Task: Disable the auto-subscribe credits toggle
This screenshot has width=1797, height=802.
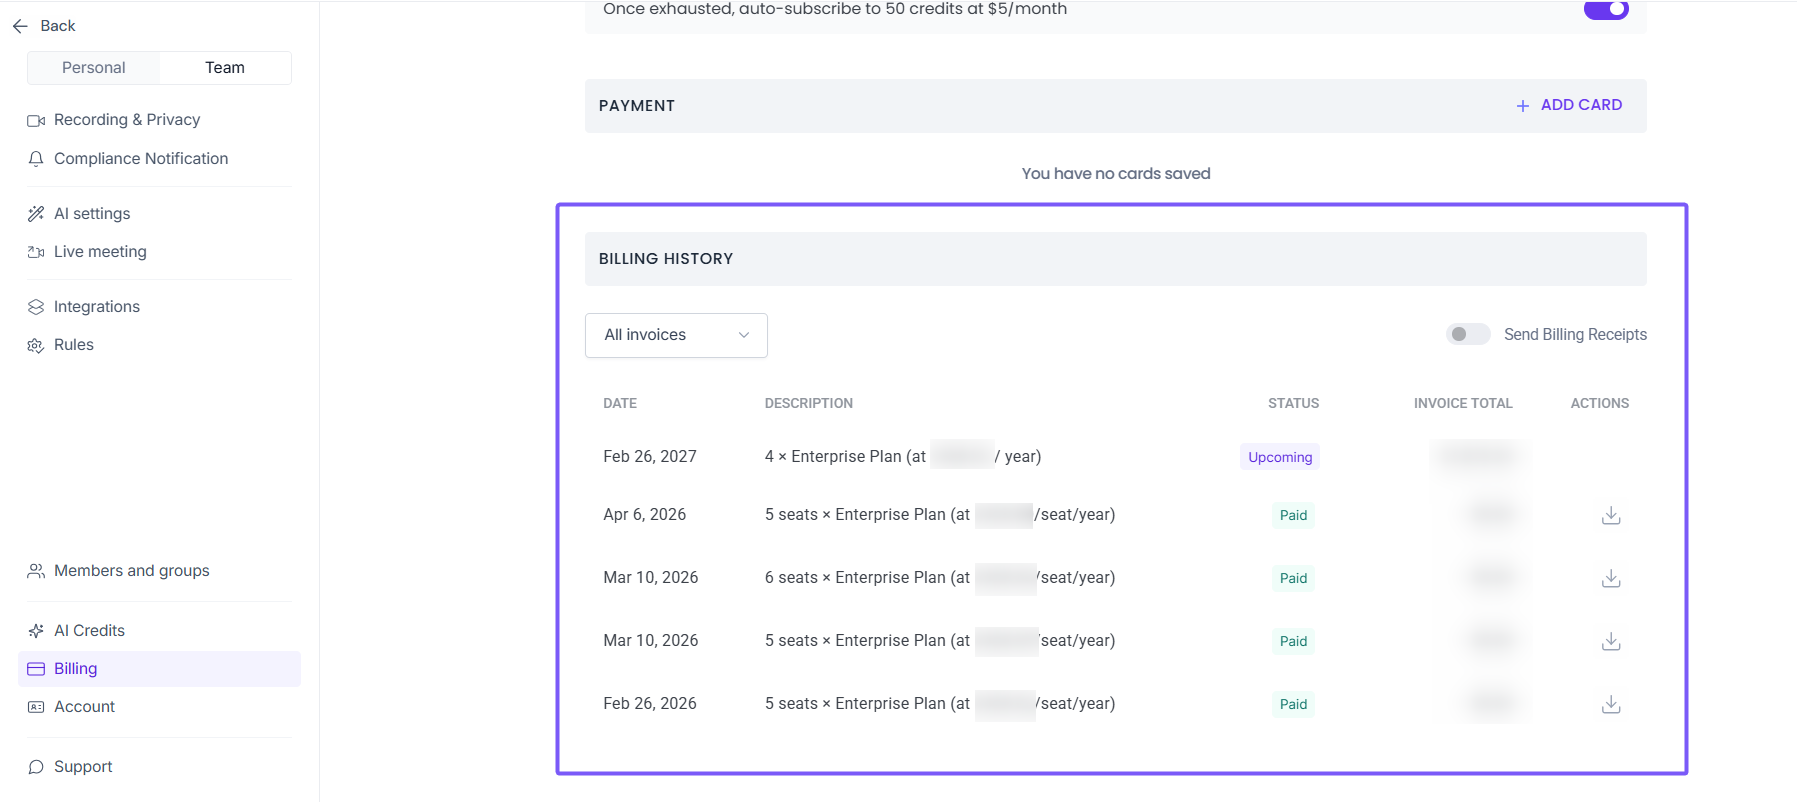Action: click(1606, 9)
